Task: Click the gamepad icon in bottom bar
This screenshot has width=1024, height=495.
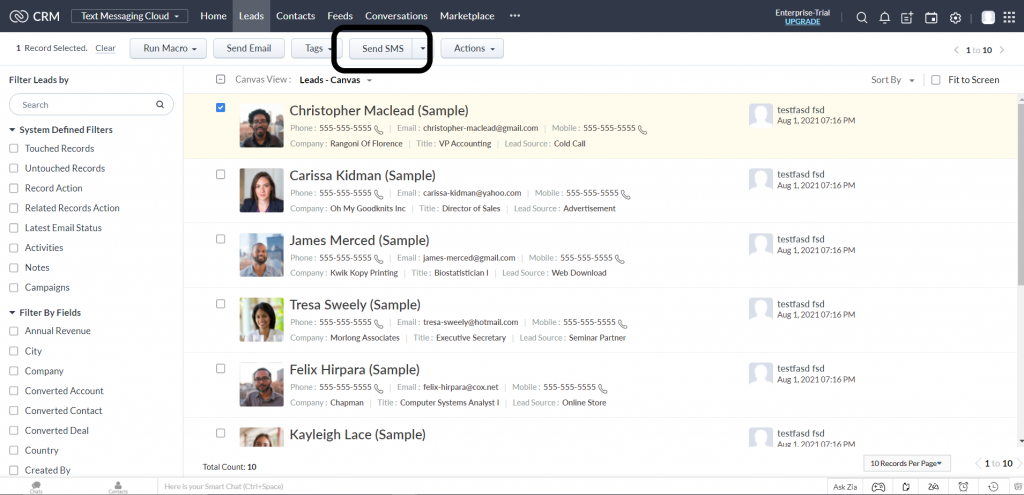Action: point(880,487)
